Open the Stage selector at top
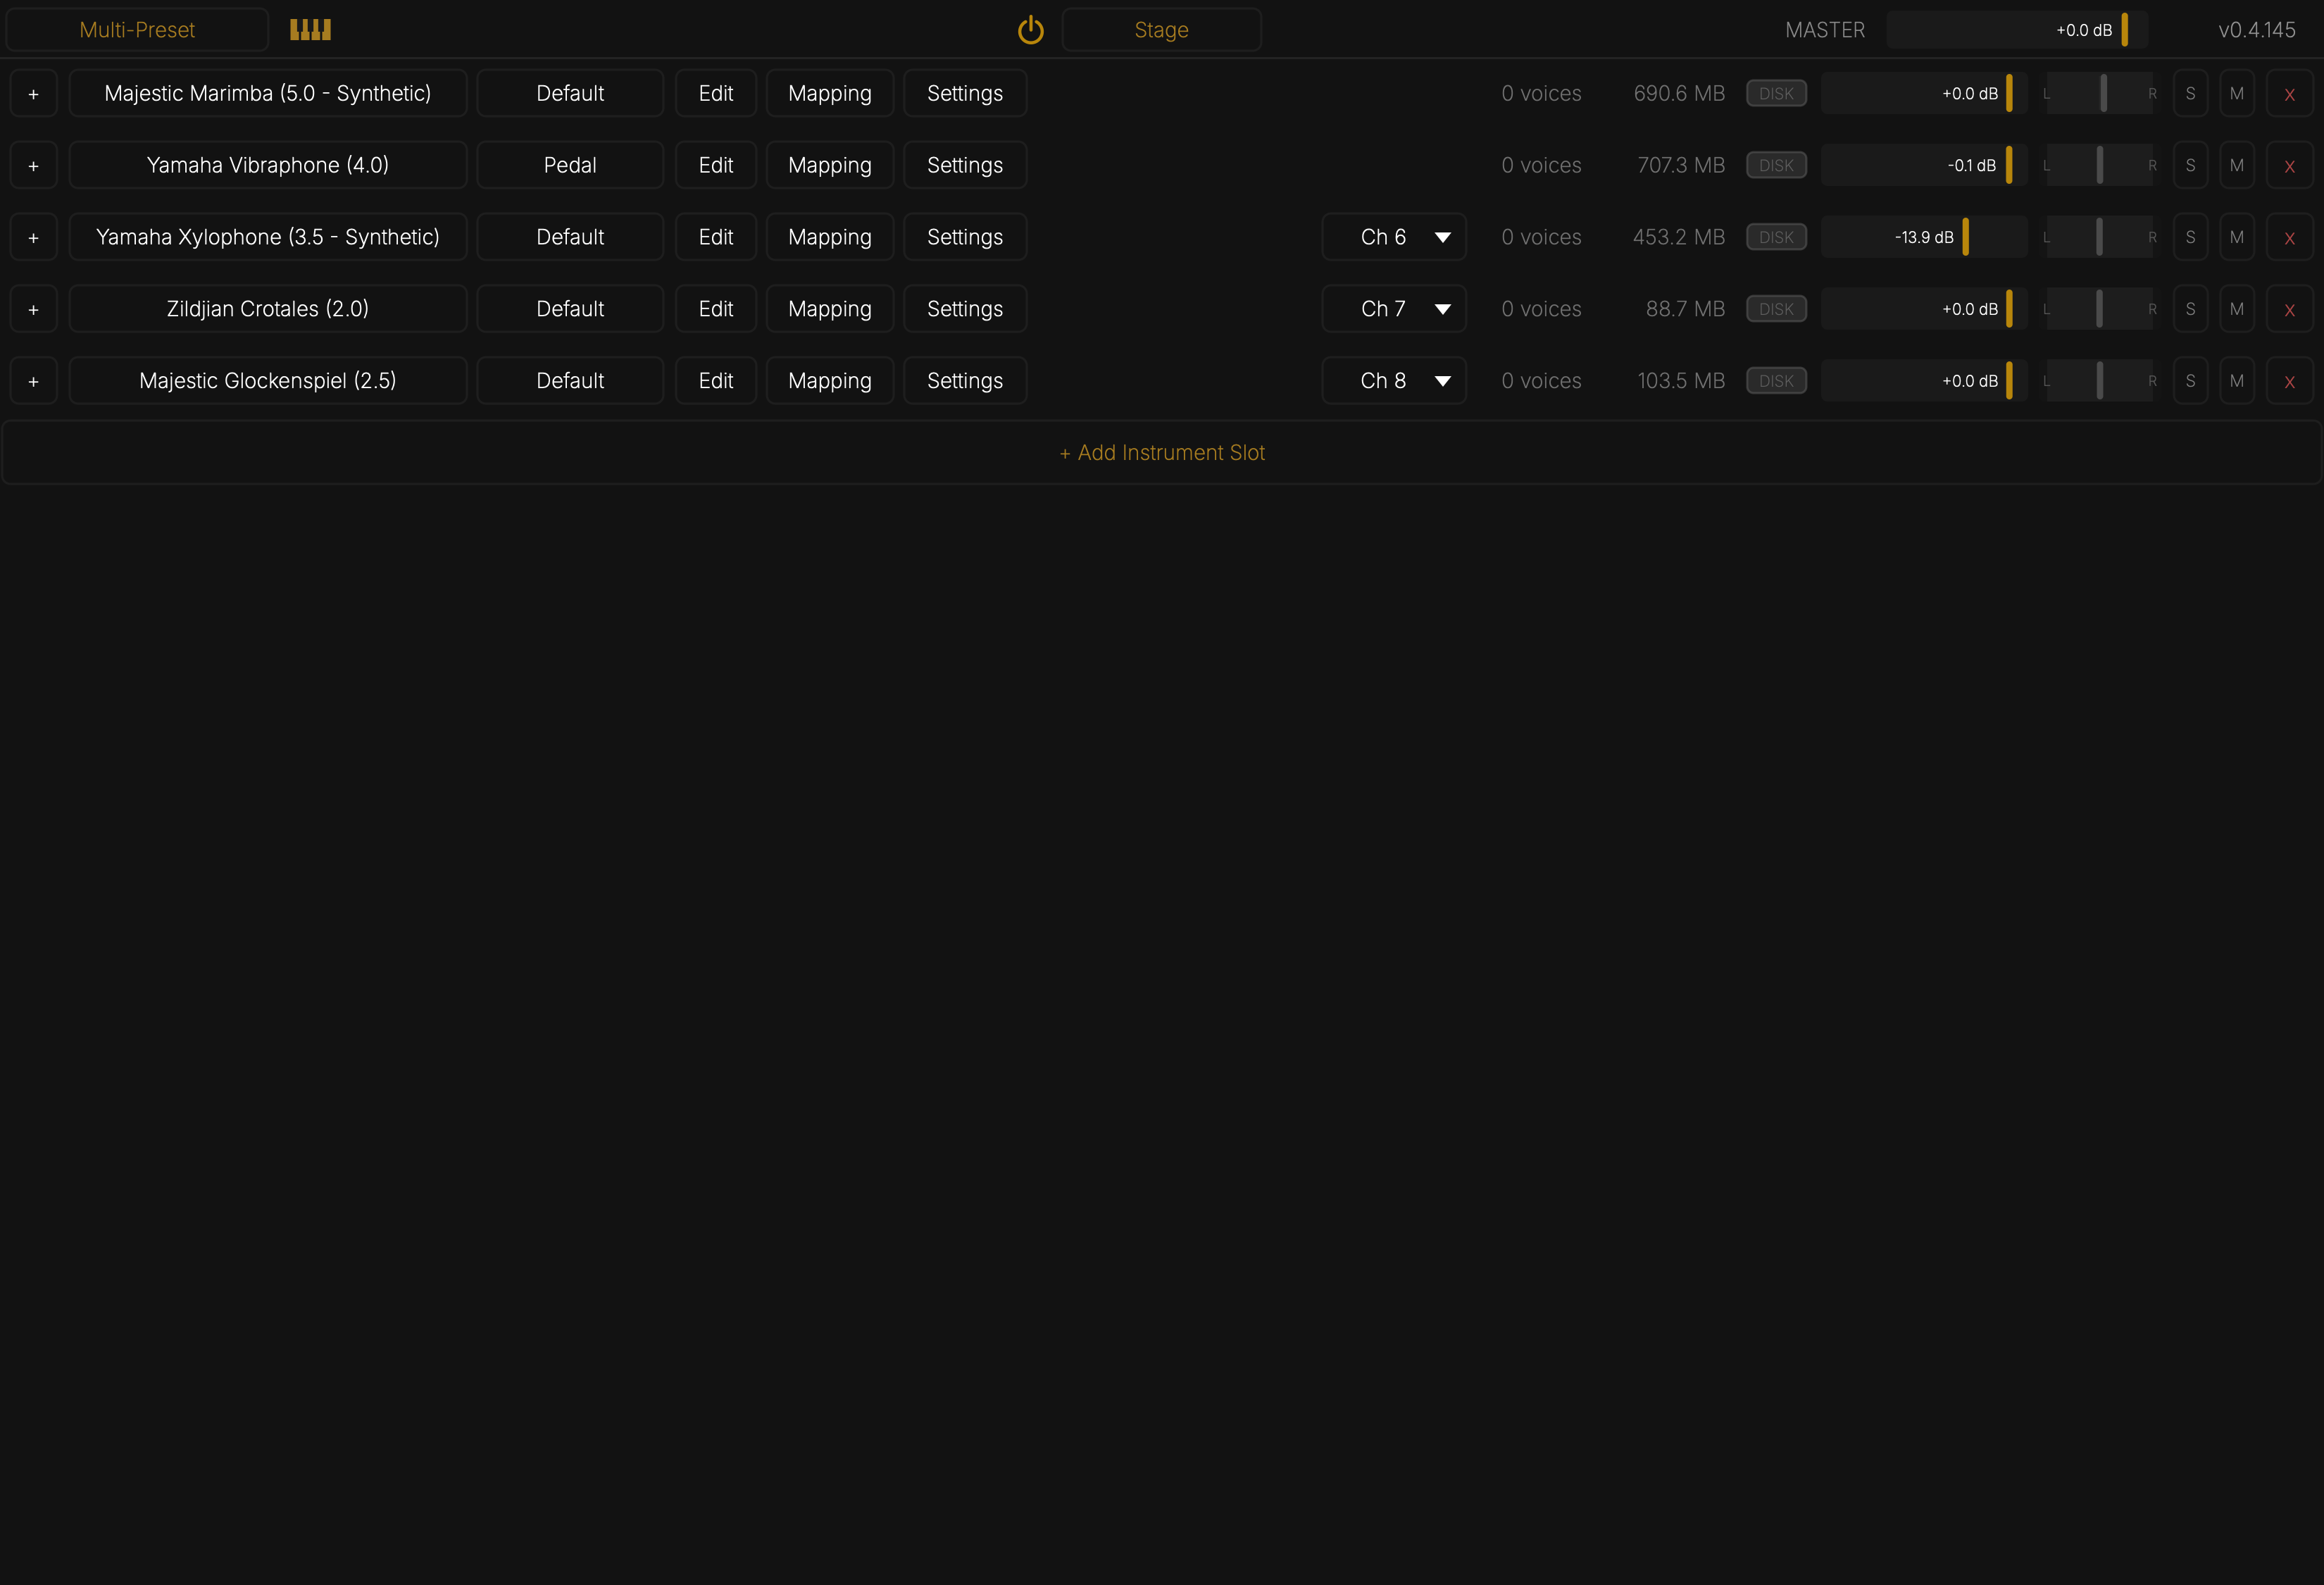2324x1585 pixels. point(1161,30)
